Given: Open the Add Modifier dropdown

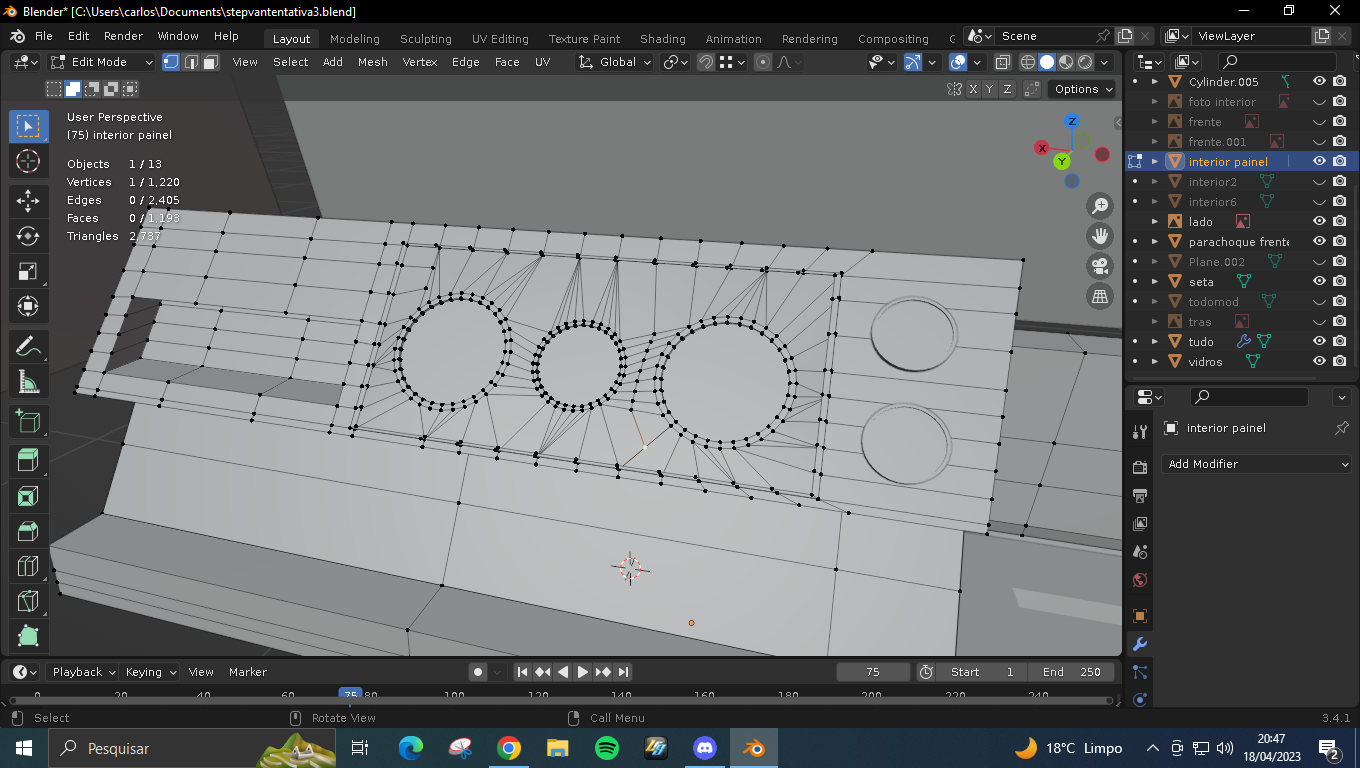Looking at the screenshot, I should (x=1258, y=464).
